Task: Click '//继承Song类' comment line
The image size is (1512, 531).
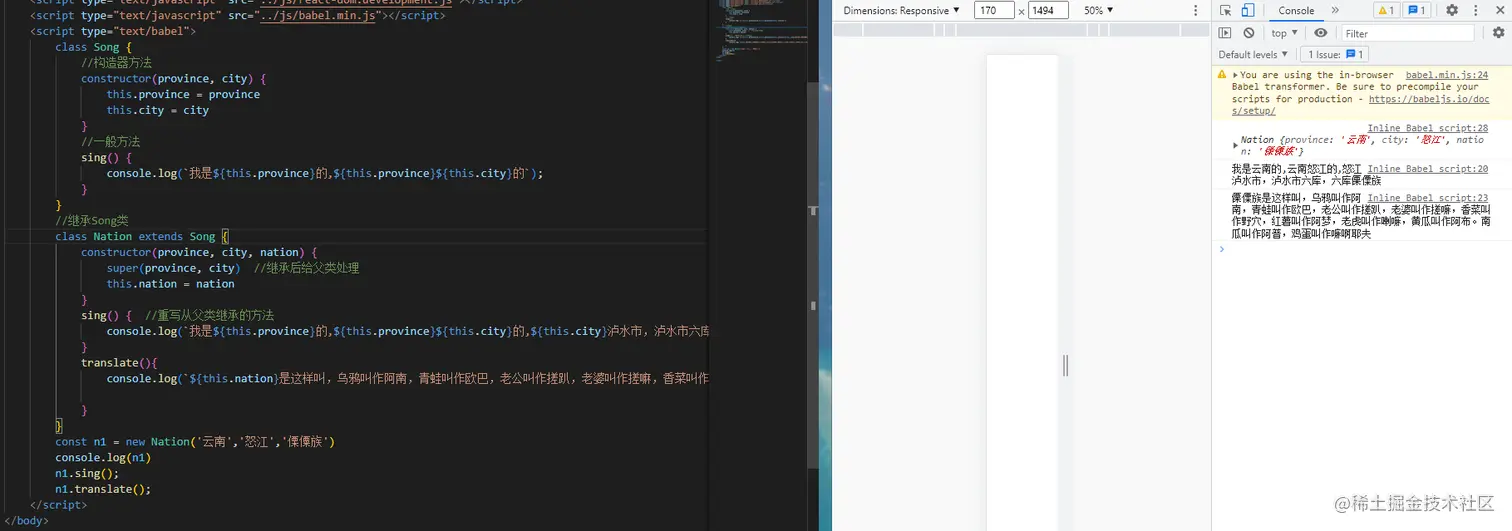Action: tap(92, 220)
